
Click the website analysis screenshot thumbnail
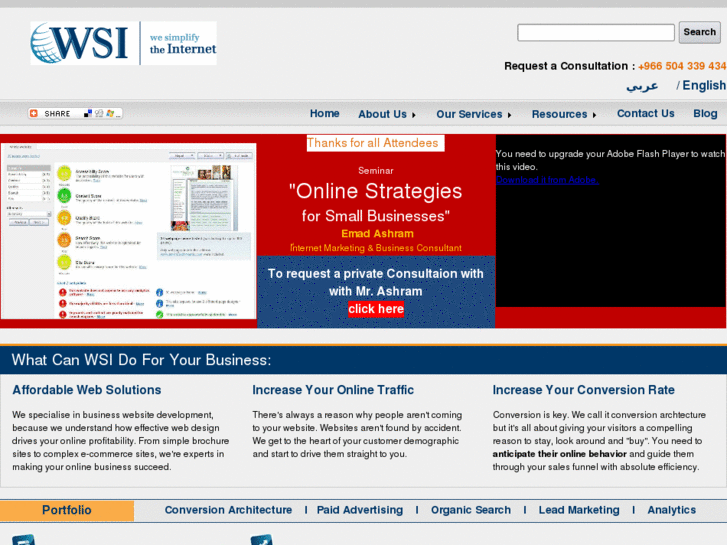tap(128, 231)
